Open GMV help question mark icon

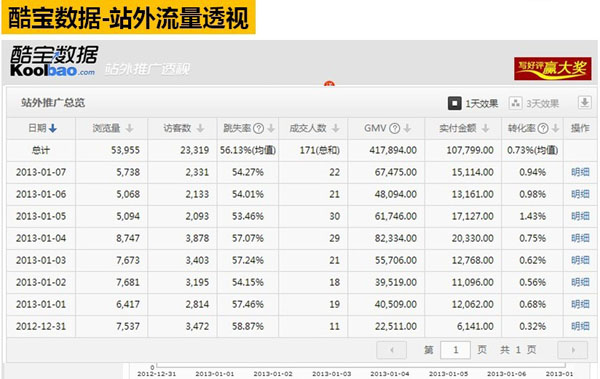click(x=395, y=129)
